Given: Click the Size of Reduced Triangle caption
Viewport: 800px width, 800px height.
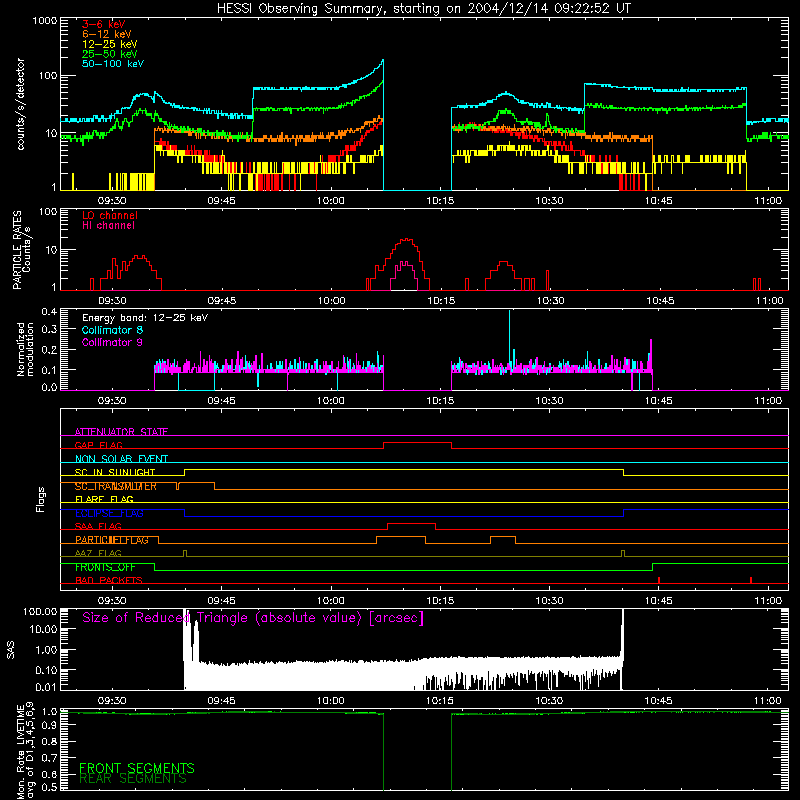Looking at the screenshot, I should tap(253, 618).
